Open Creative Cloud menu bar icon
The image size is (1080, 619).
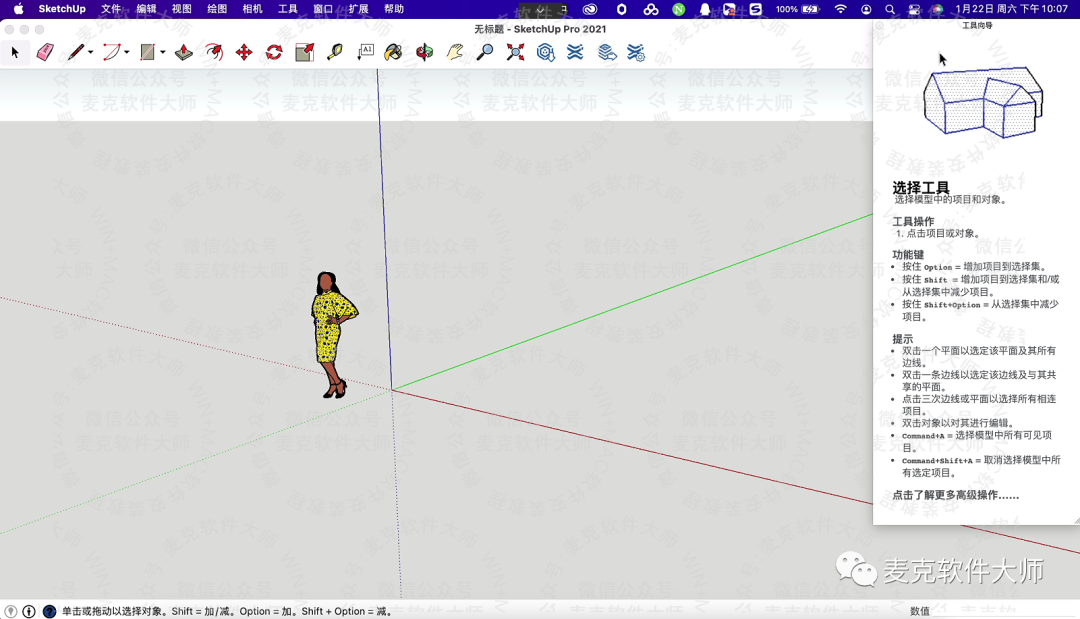point(590,9)
